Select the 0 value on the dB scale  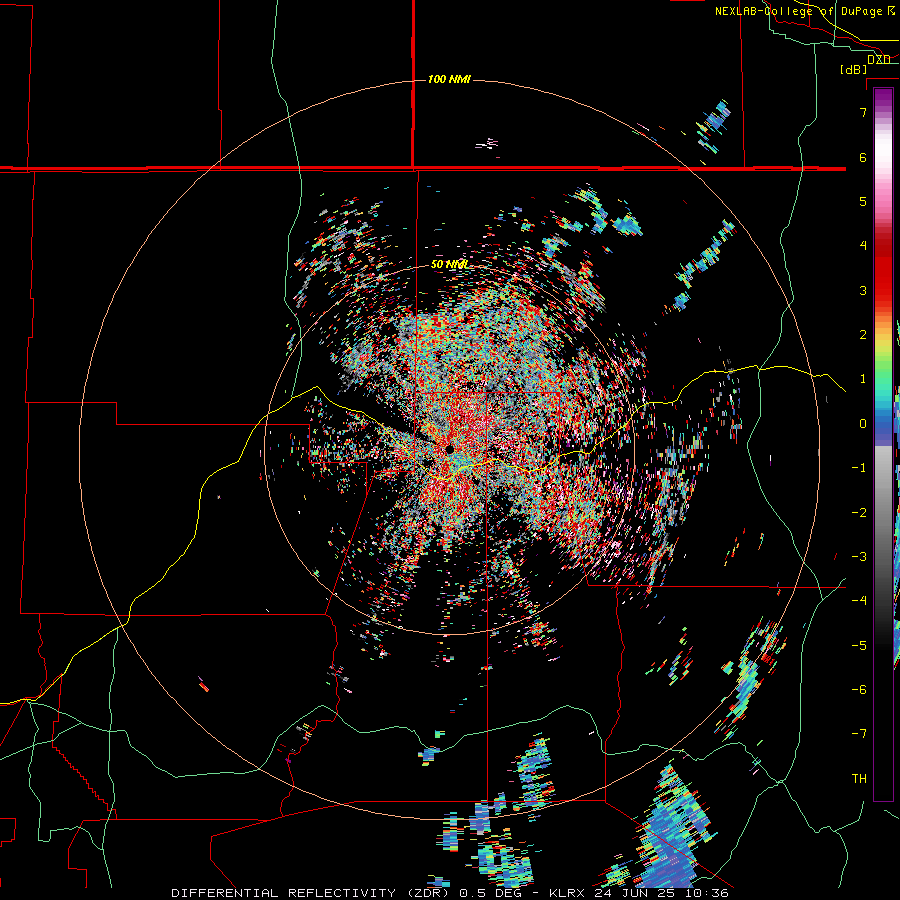tap(863, 424)
